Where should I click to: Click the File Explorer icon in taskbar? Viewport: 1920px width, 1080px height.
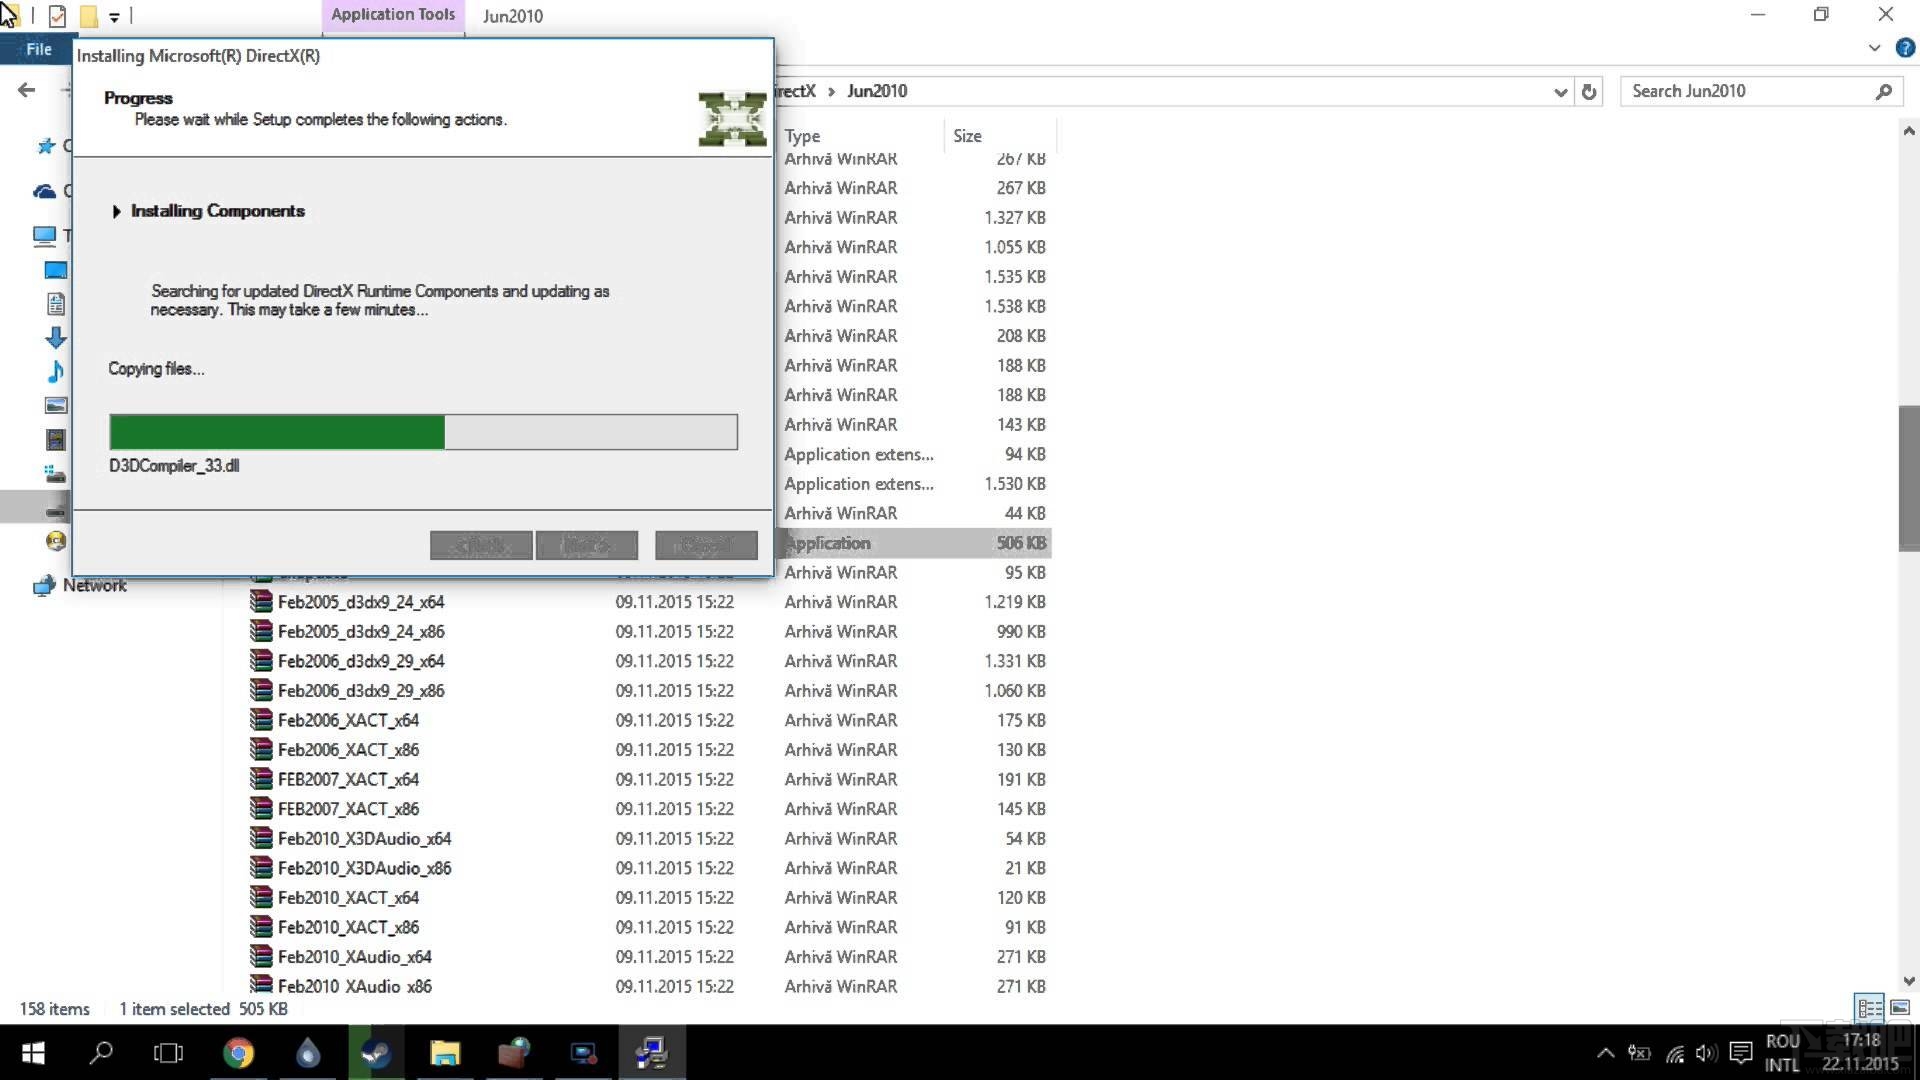coord(446,1054)
